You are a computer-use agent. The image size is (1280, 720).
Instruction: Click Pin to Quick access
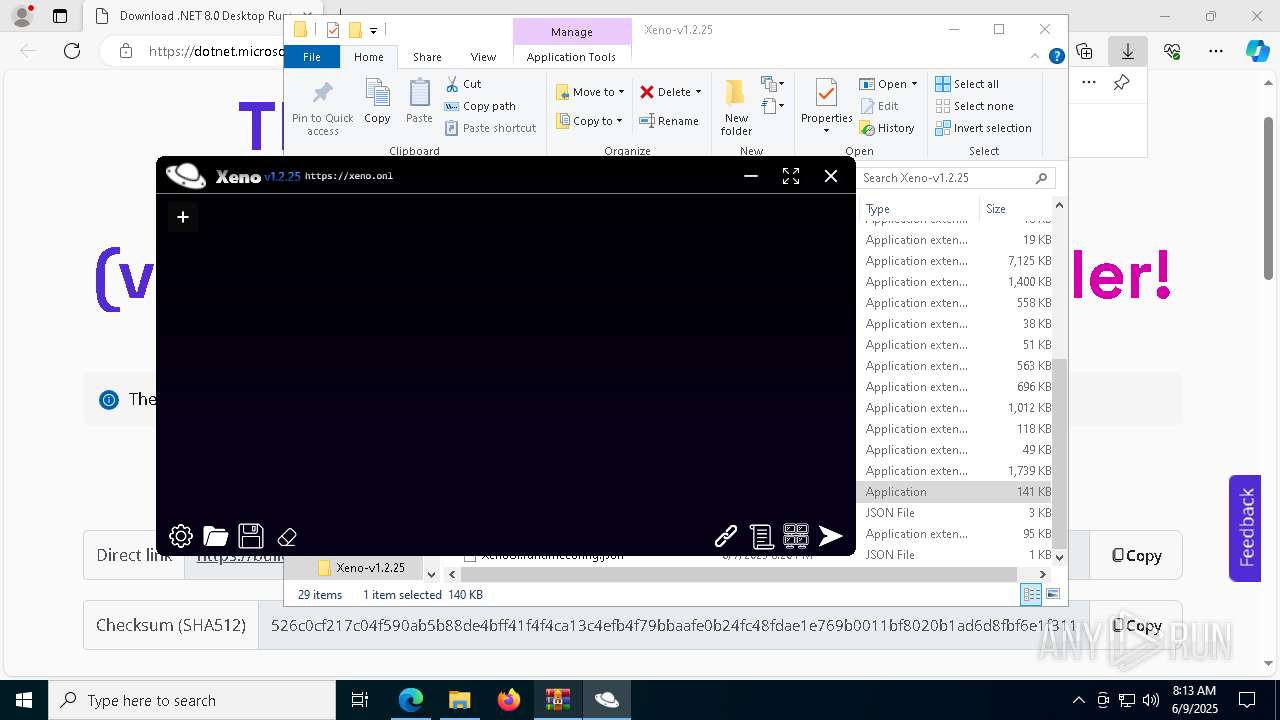coord(322,108)
